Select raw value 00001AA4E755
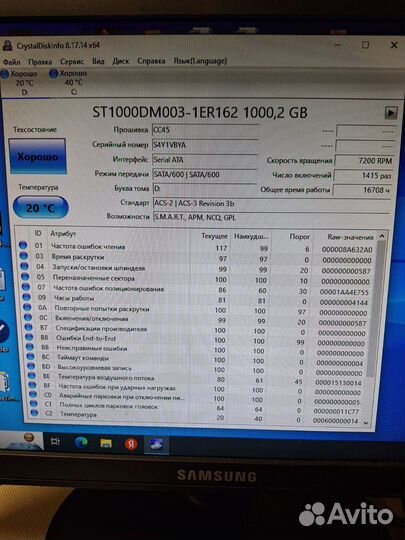Image resolution: width=405 pixels, height=540 pixels. (x=344, y=292)
